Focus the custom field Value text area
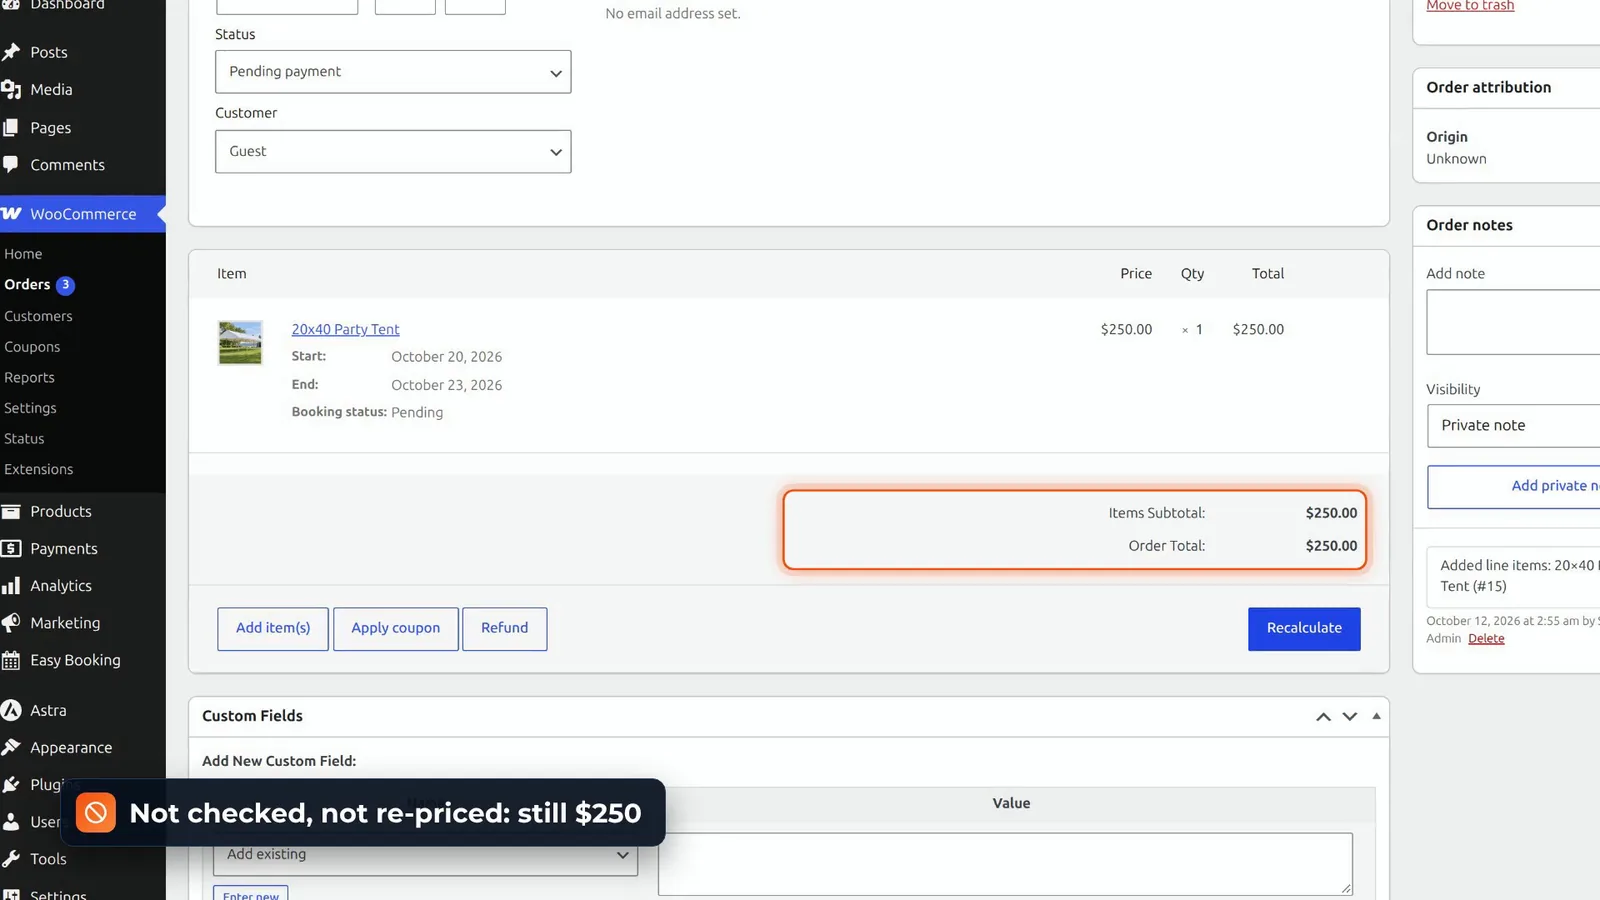1600x900 pixels. tap(1005, 864)
